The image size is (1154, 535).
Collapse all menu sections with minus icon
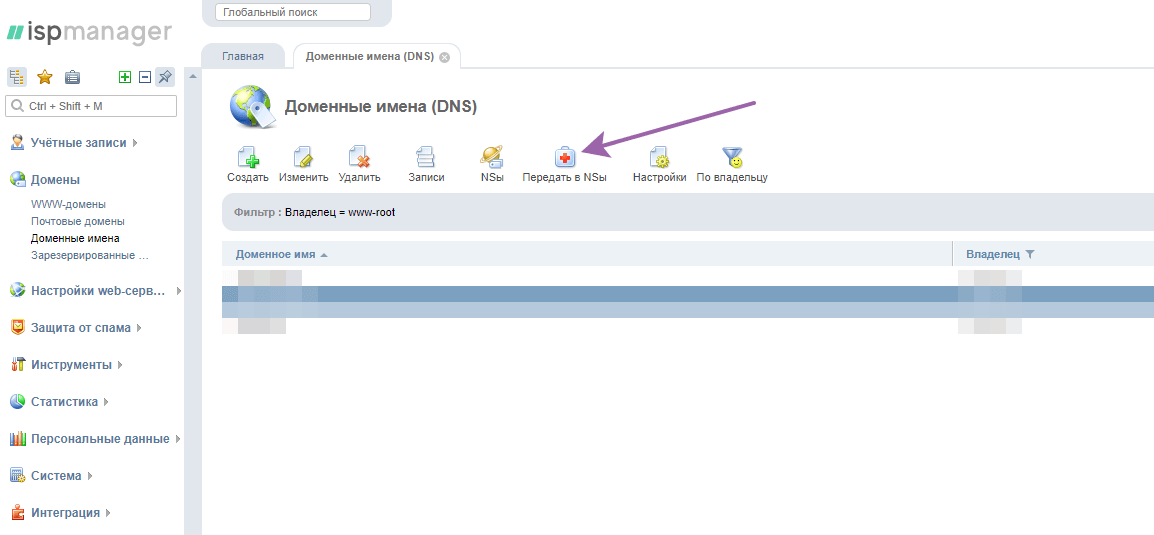pos(145,77)
